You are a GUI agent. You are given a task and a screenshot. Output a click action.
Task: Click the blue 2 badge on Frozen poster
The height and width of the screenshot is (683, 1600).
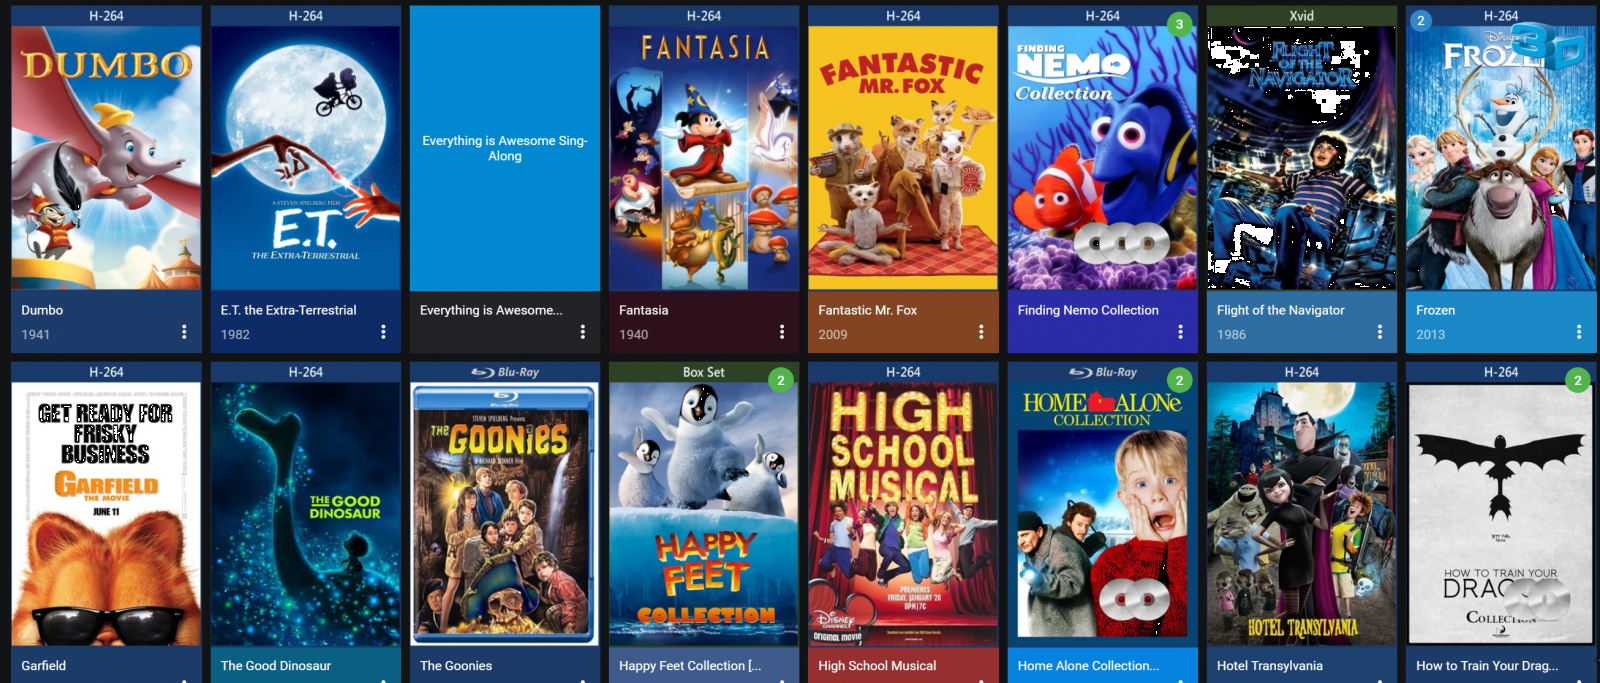(1421, 20)
